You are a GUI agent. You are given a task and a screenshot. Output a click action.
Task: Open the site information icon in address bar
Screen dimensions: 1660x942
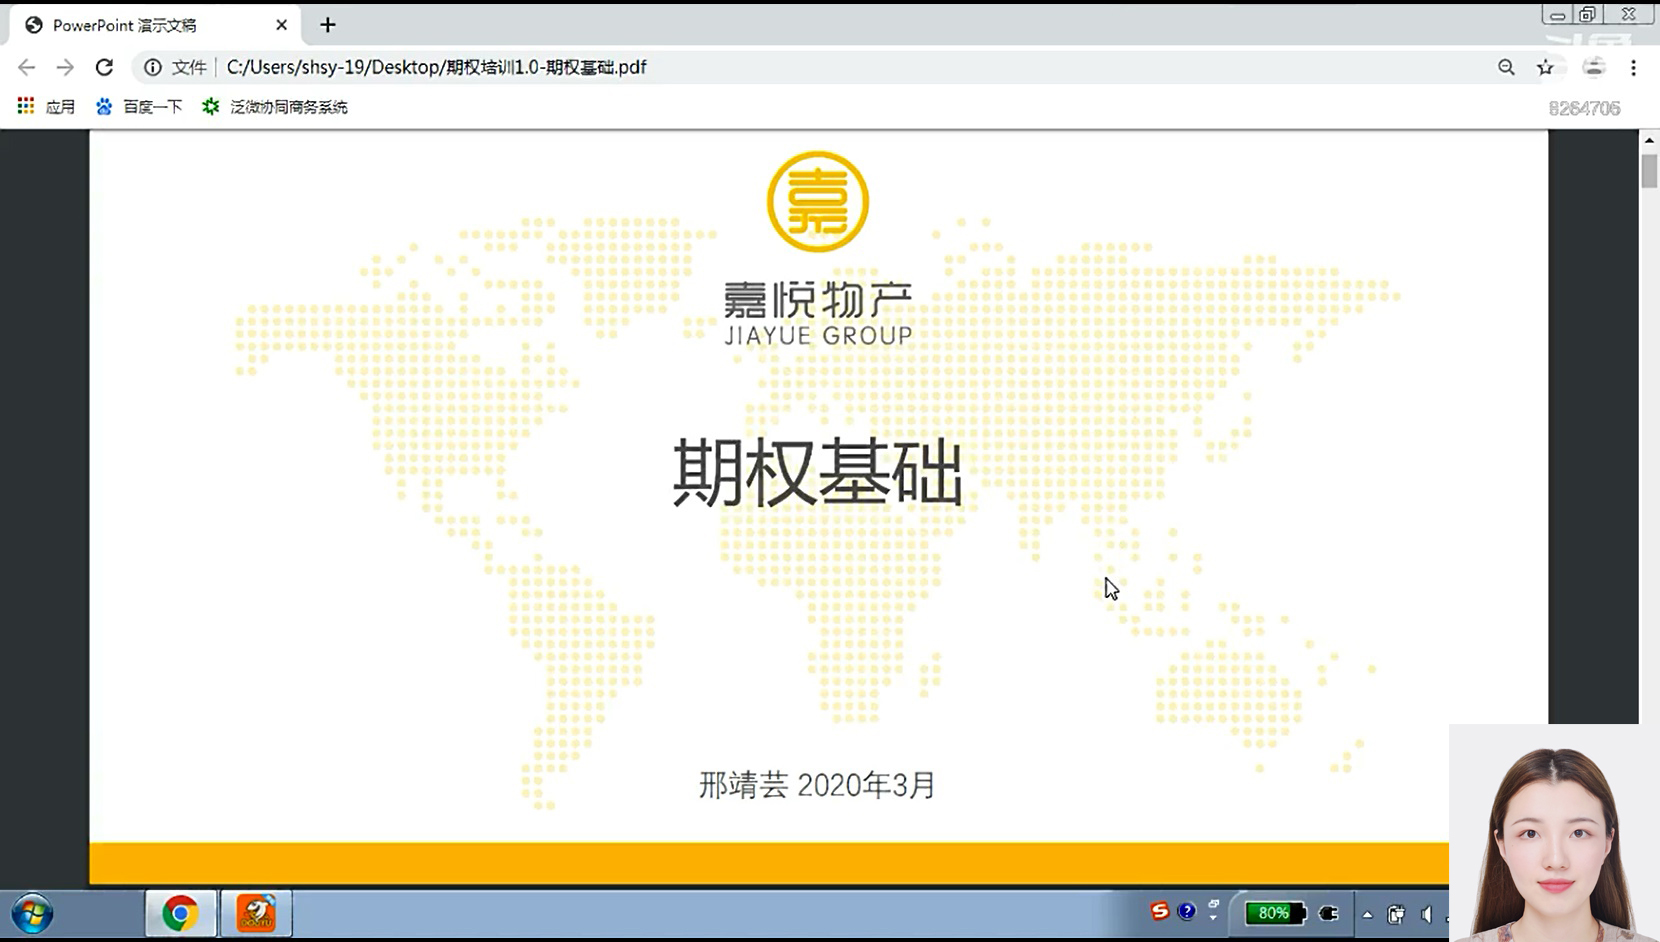[153, 67]
